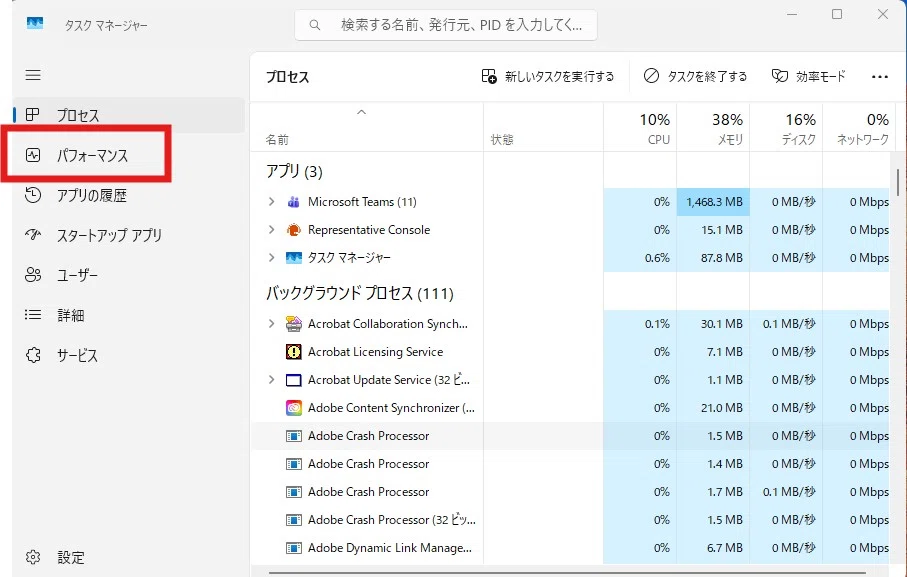
Task: Click the process search input field
Action: [x=446, y=25]
